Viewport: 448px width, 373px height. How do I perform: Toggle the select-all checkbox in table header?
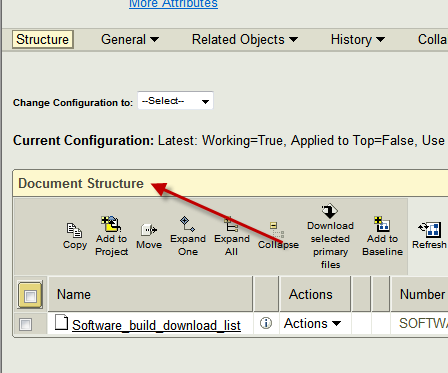click(30, 296)
